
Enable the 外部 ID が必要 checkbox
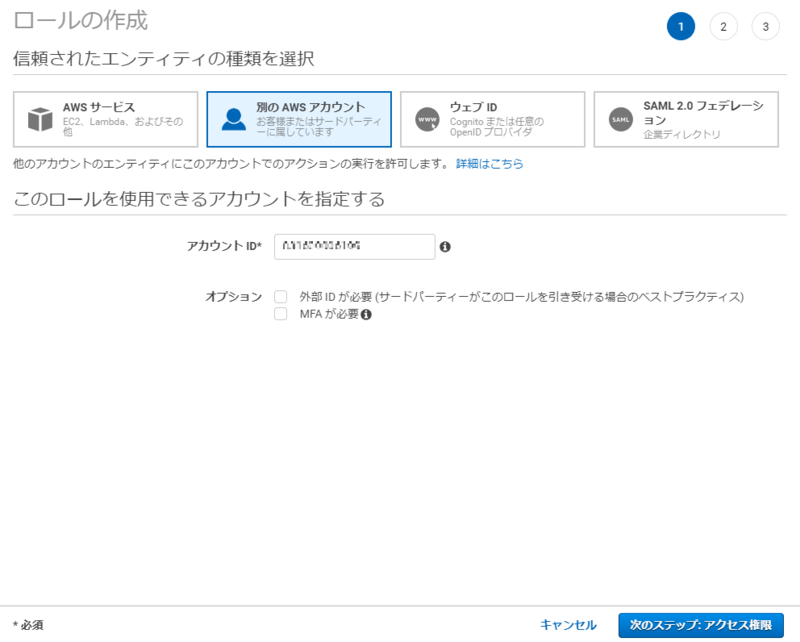point(281,297)
